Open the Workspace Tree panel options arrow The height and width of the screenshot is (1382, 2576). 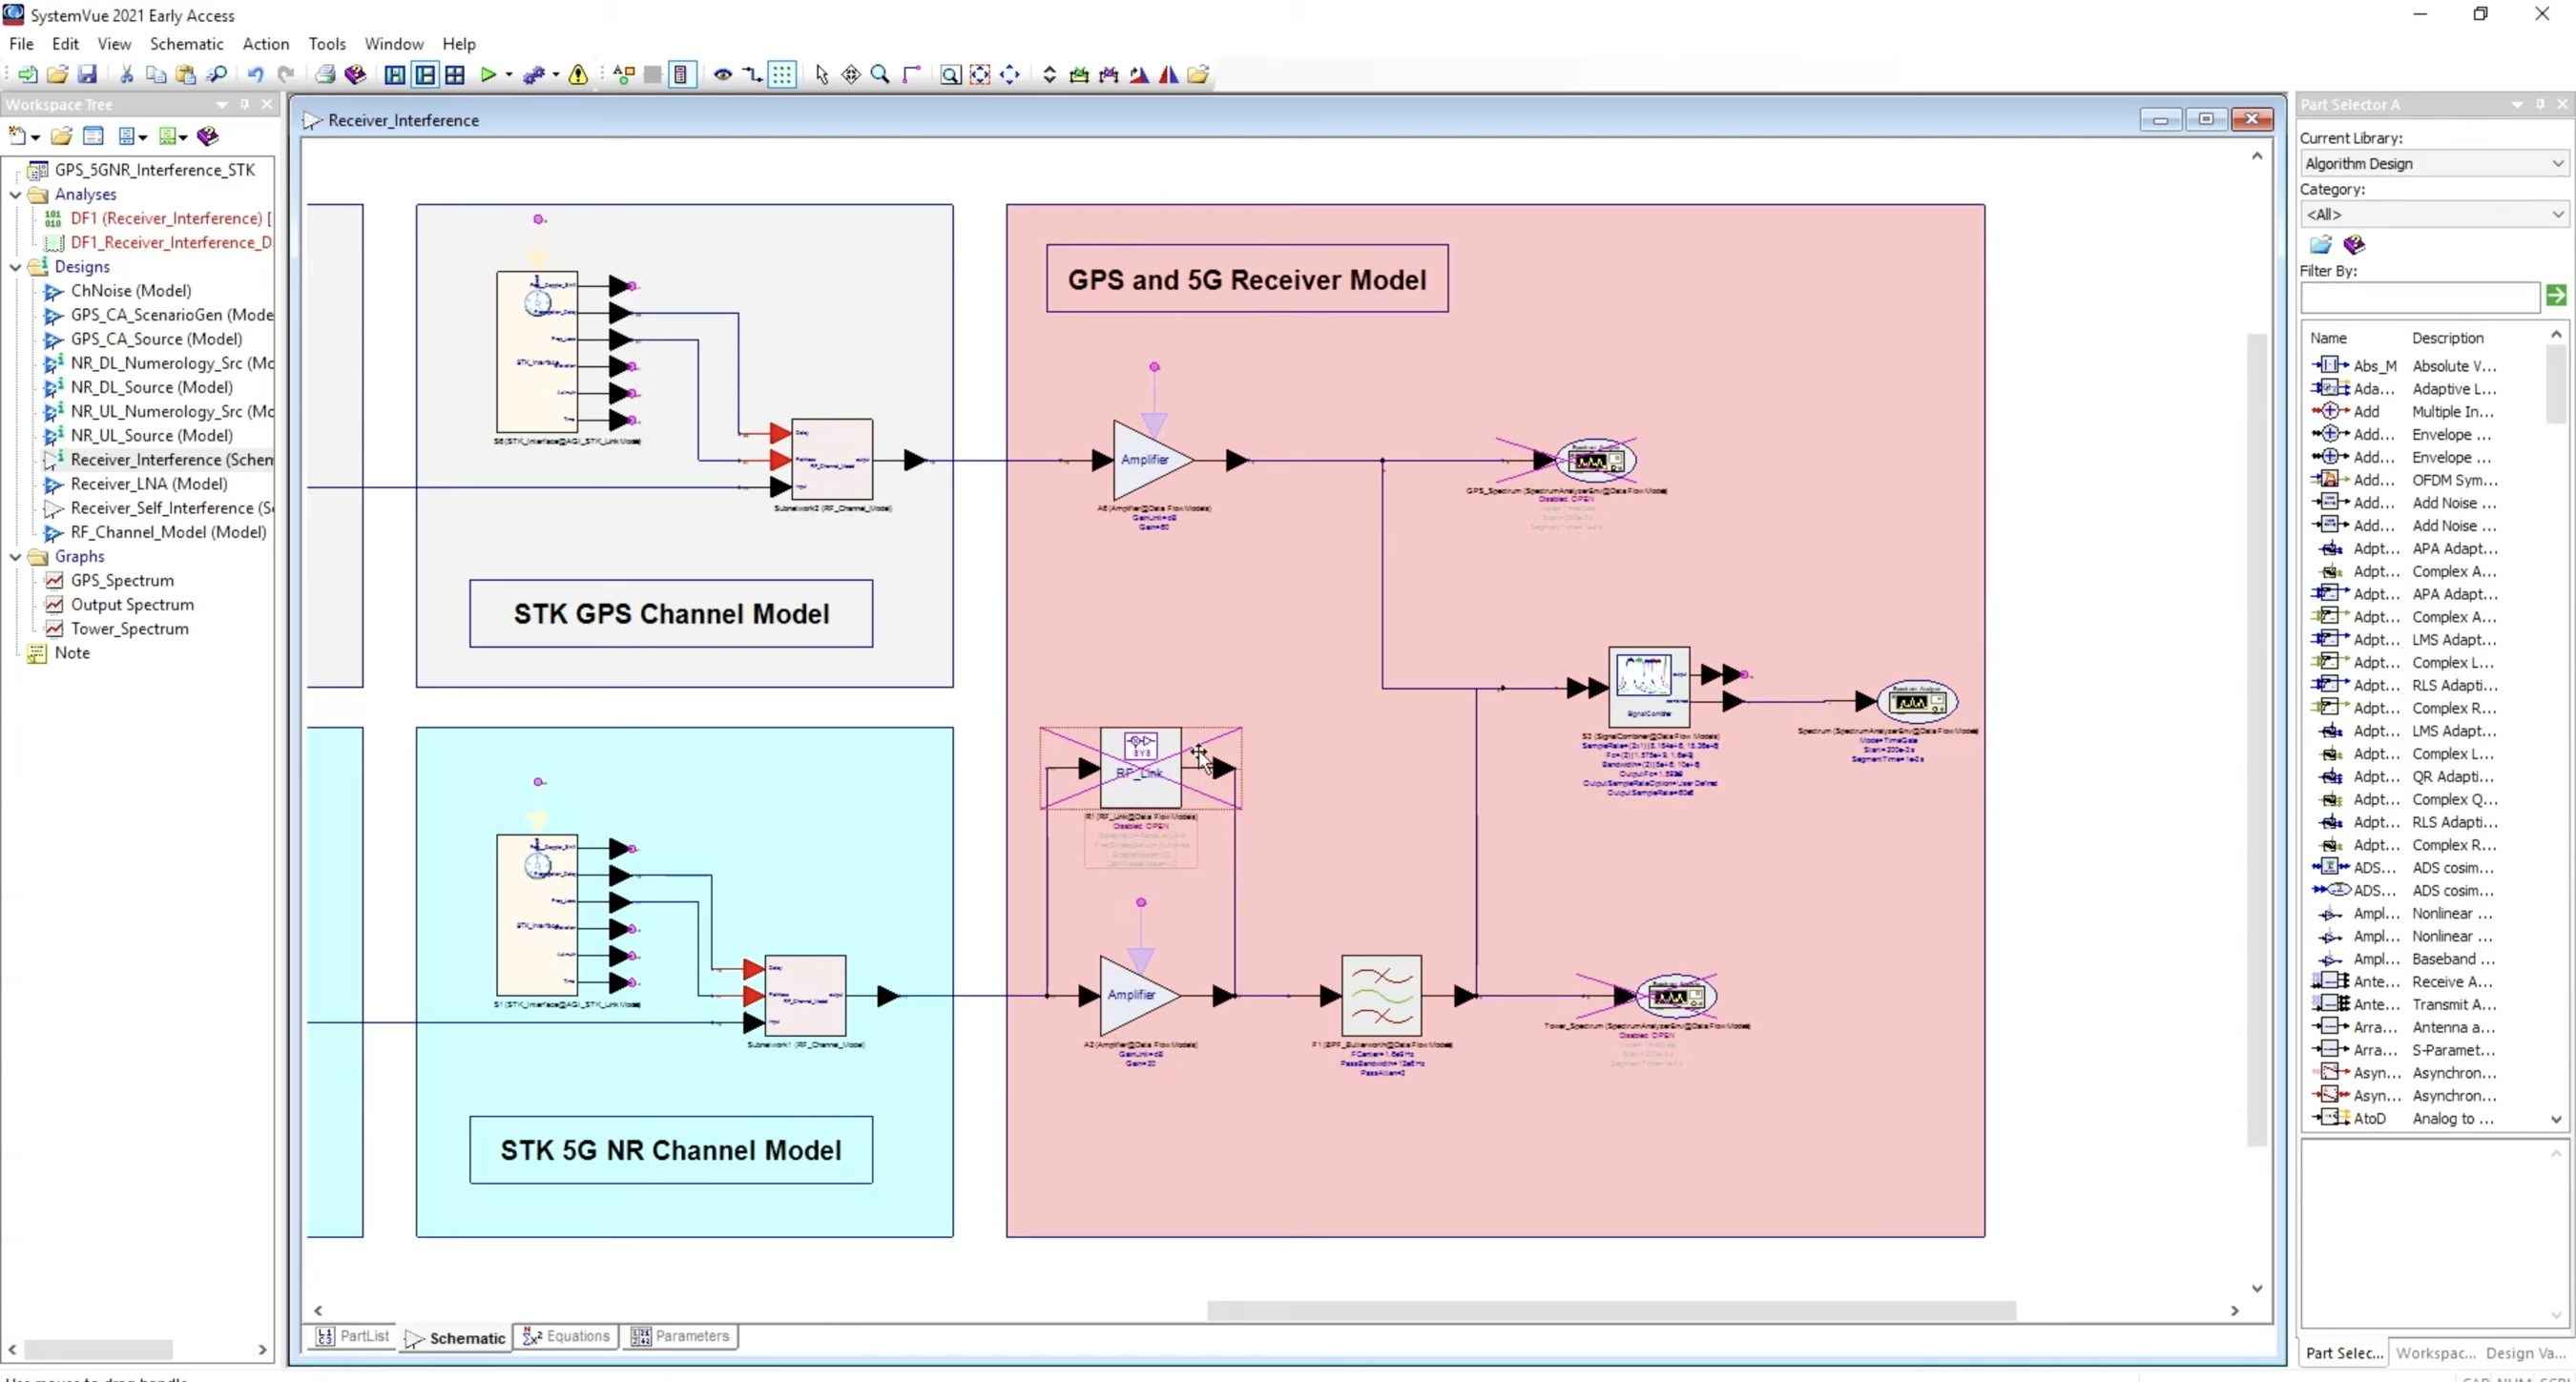222,104
